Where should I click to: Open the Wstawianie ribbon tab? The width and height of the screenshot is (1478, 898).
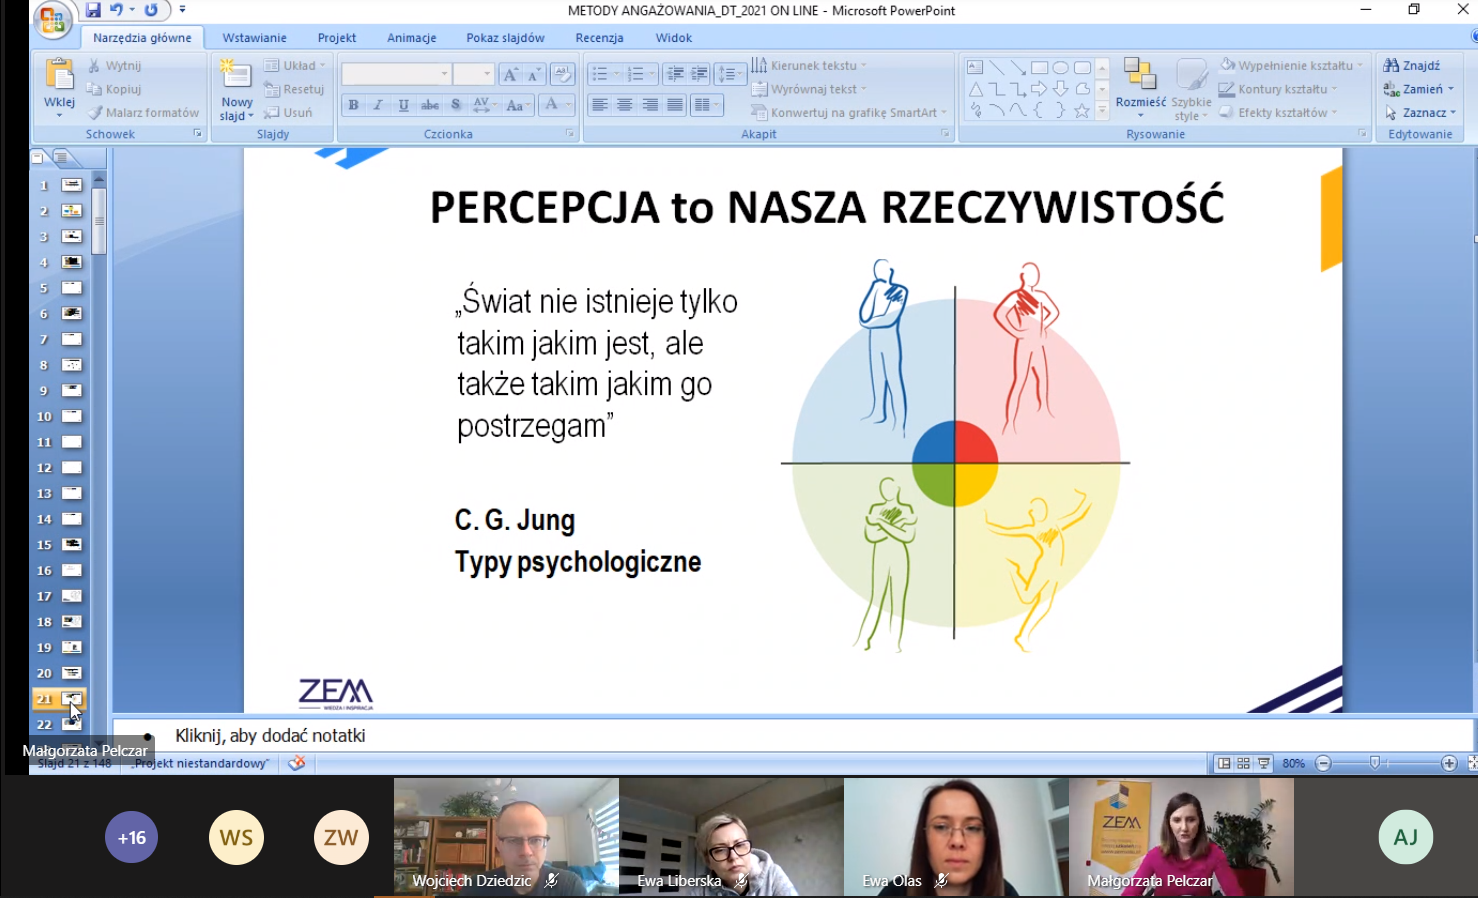click(254, 38)
